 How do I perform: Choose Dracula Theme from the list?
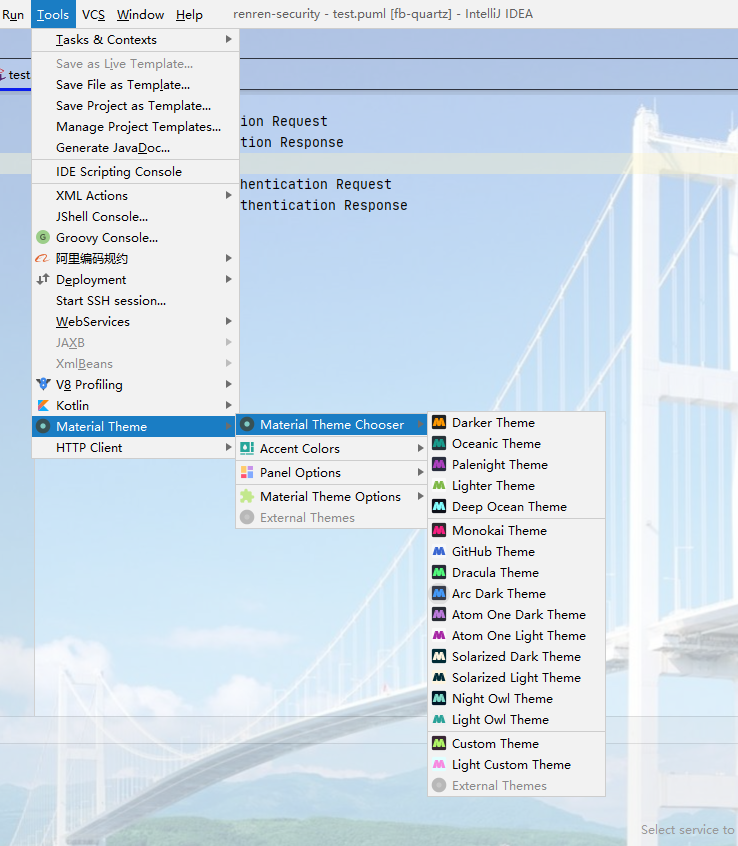[495, 573]
